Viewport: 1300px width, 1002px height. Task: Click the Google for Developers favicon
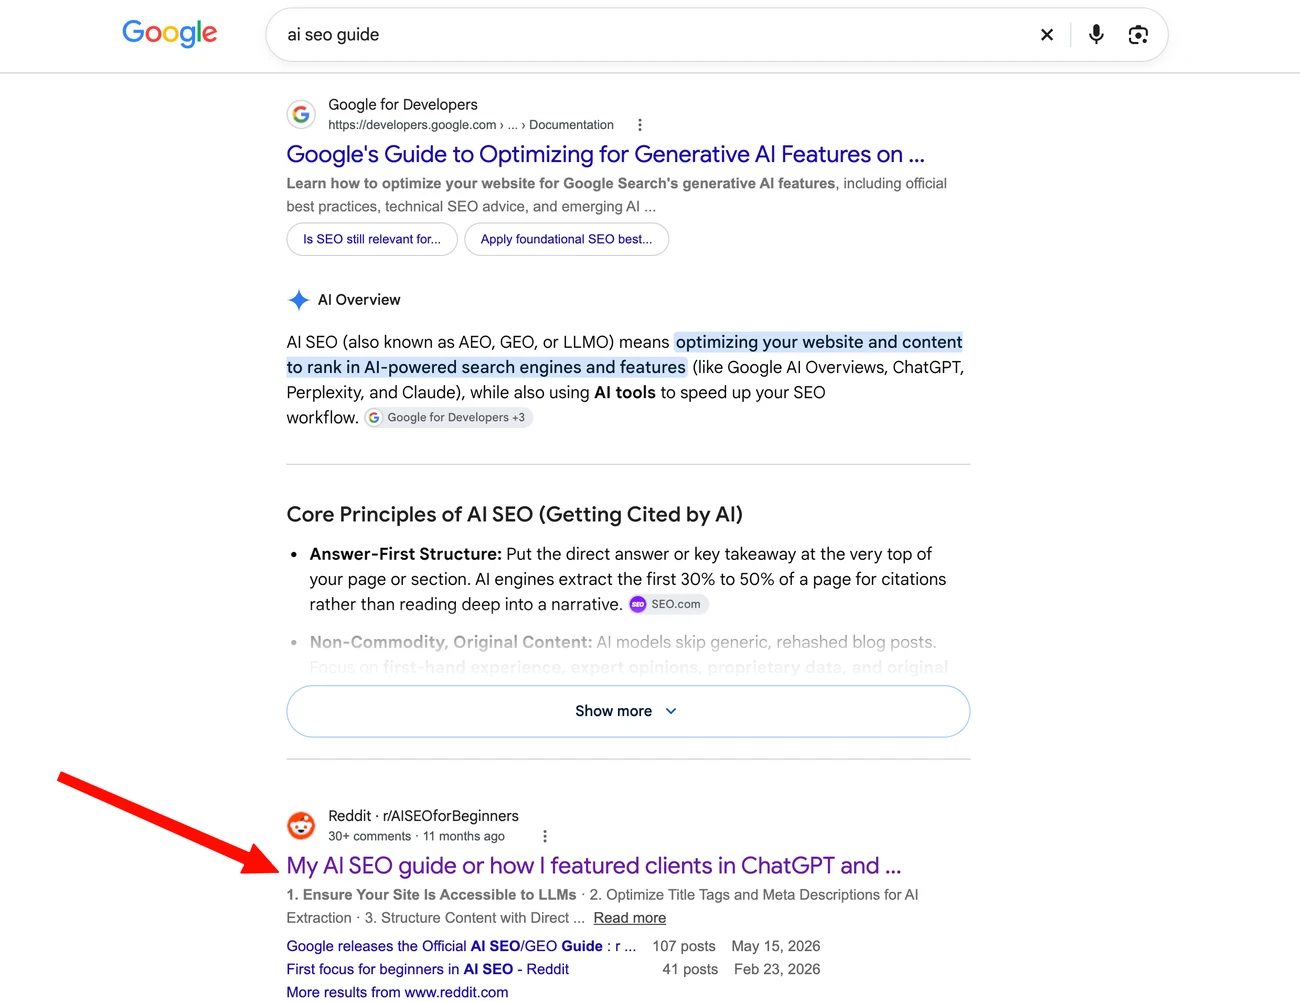[301, 114]
